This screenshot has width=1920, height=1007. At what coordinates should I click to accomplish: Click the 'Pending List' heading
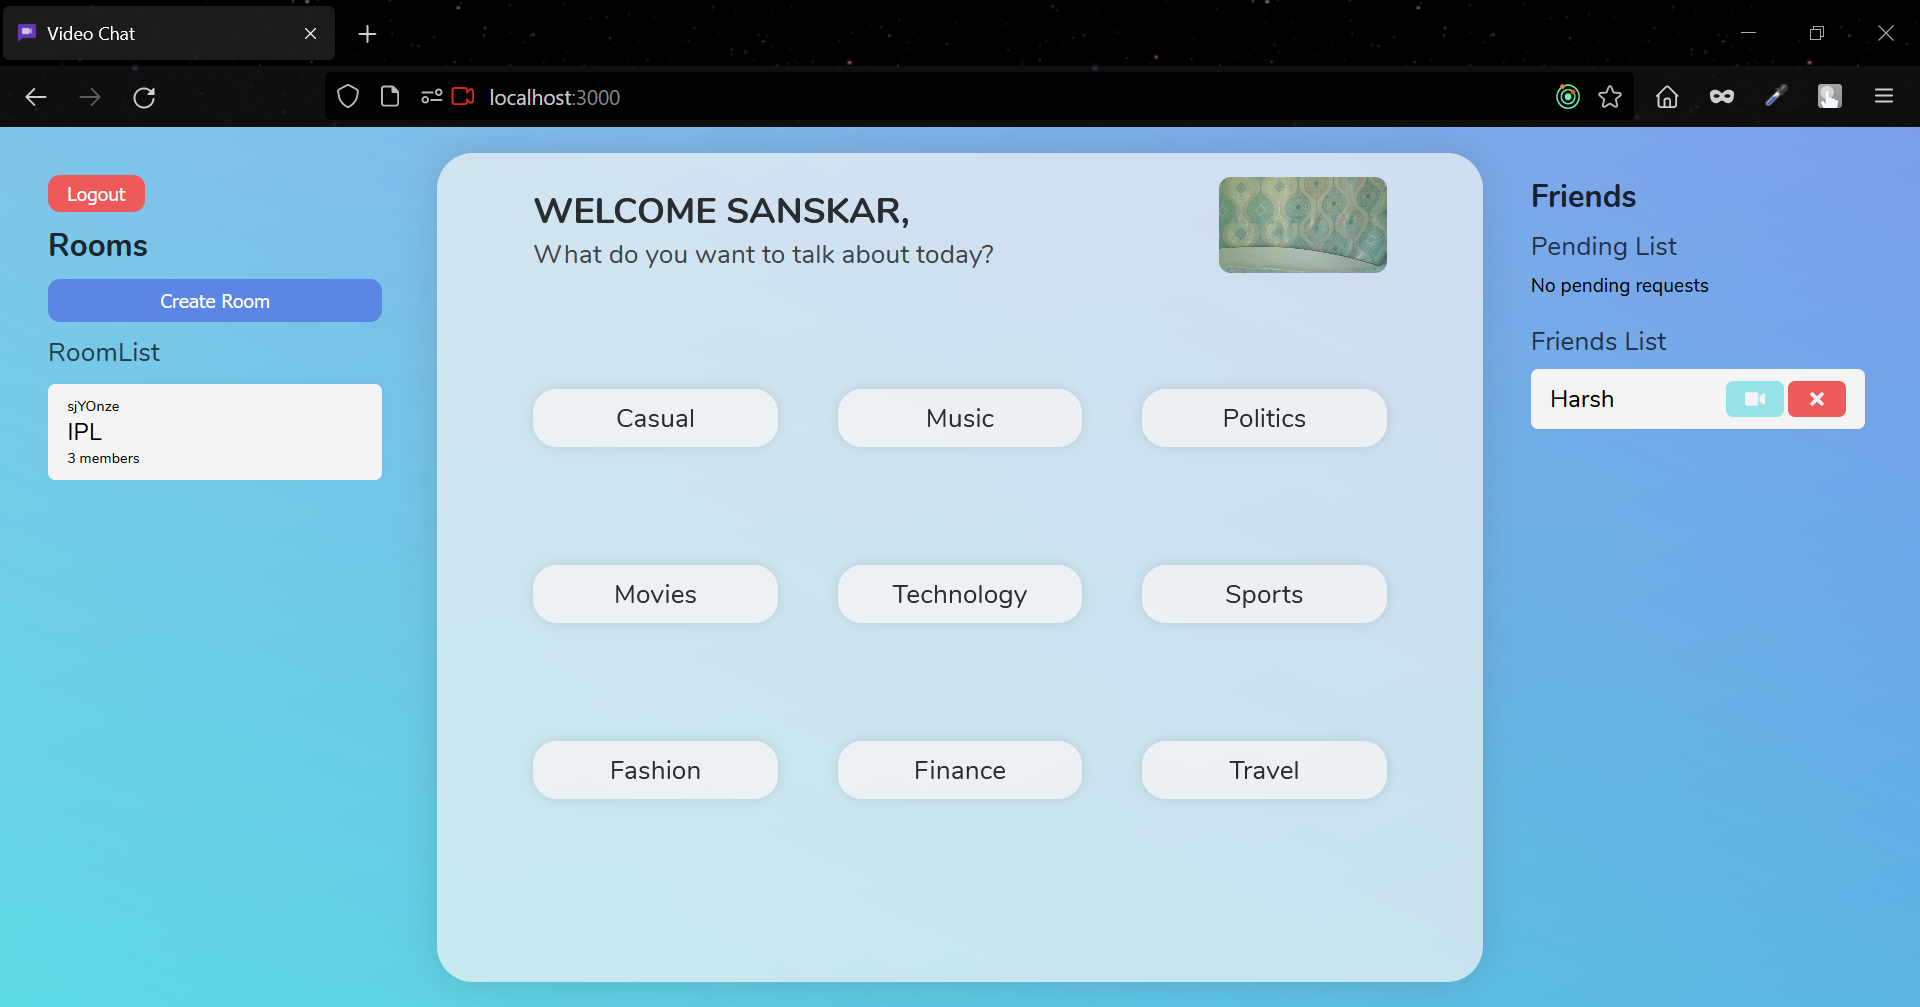point(1604,246)
